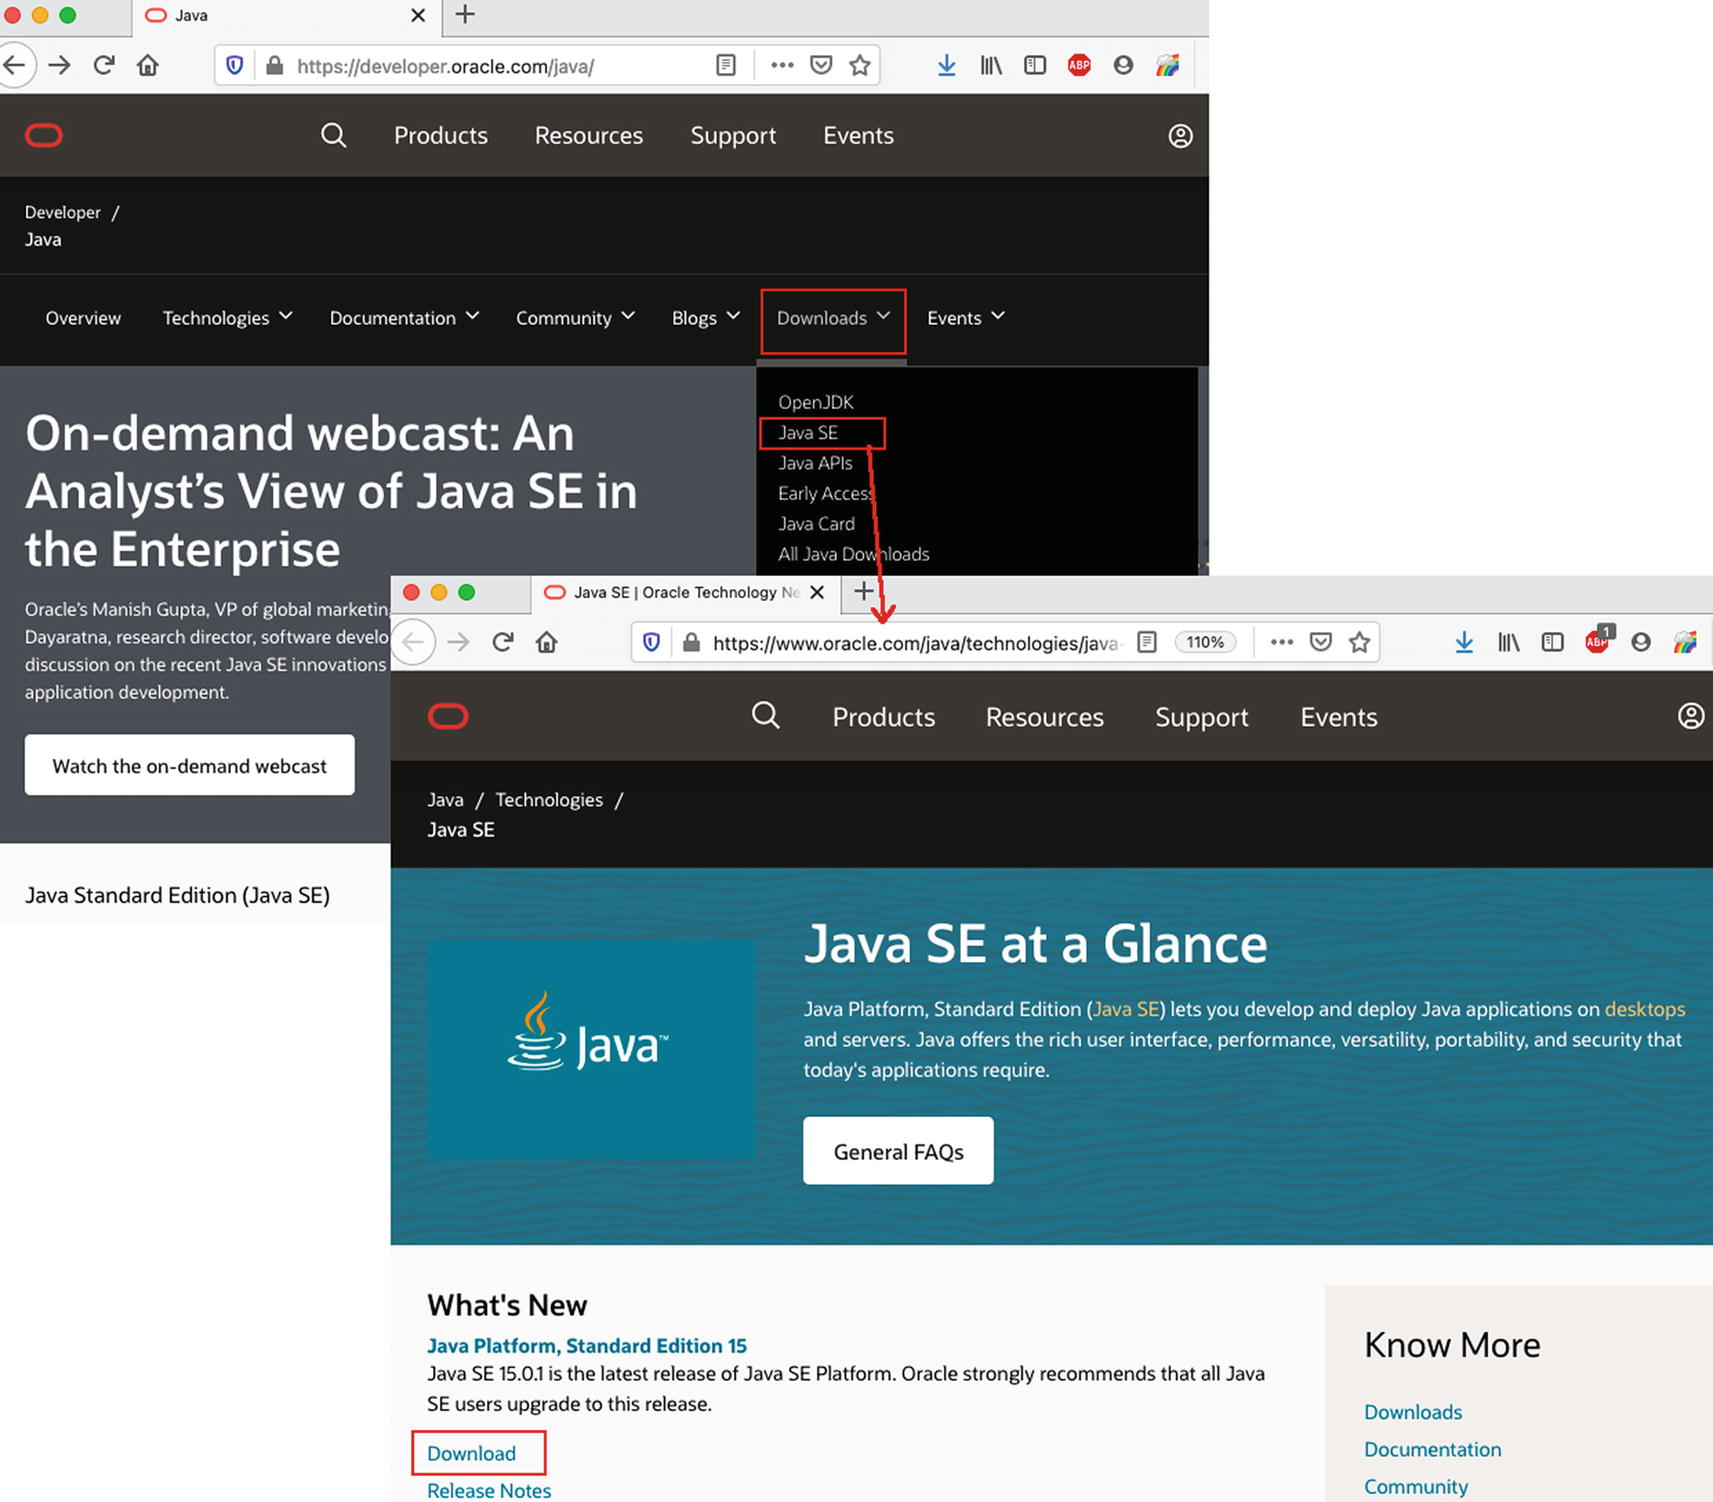The image size is (1713, 1502).
Task: Expand the Technologies dropdown
Action: (228, 318)
